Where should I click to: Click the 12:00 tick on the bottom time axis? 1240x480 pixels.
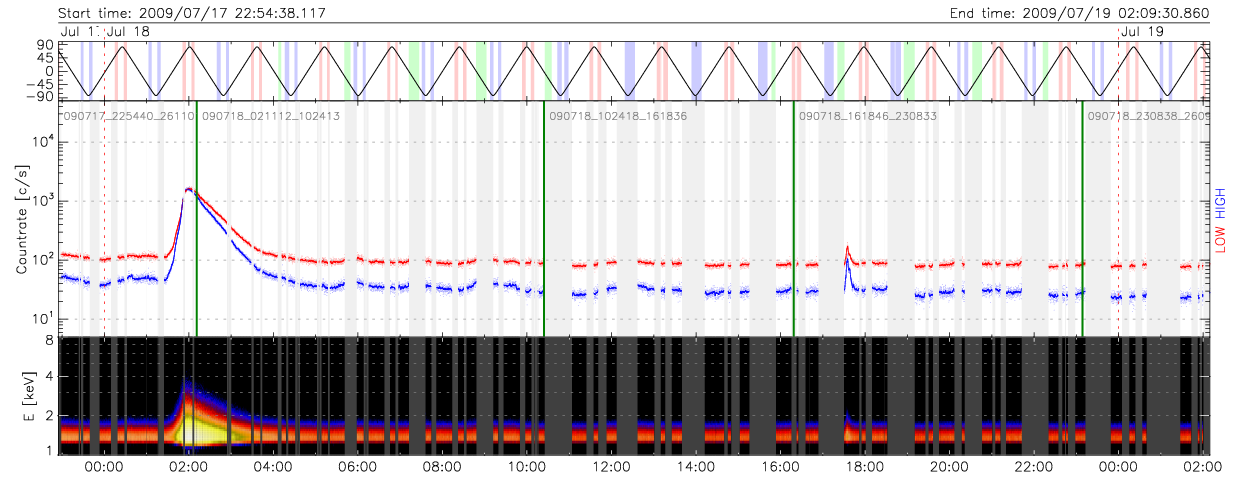(611, 466)
